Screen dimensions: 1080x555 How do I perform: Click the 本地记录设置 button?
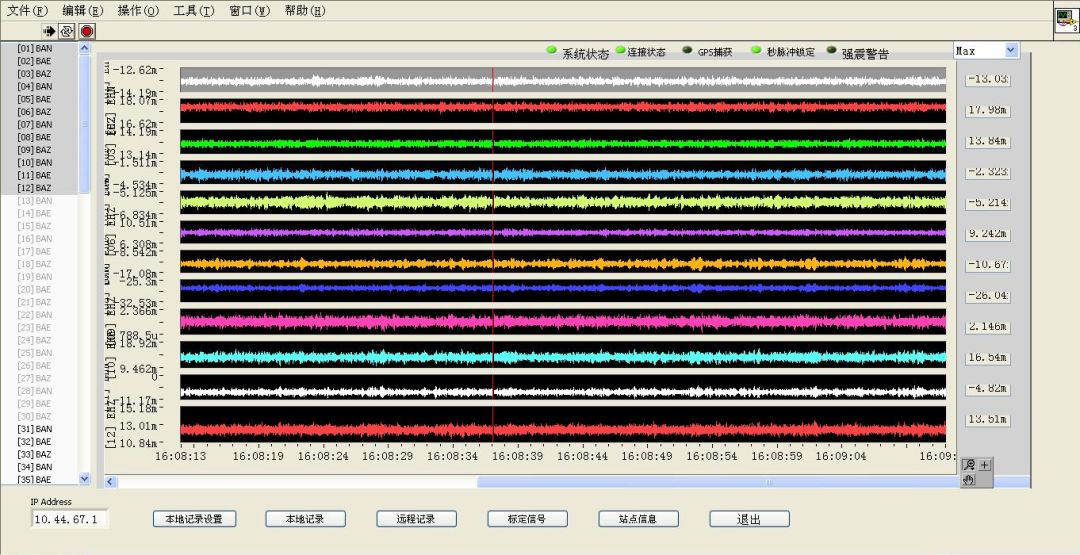[x=194, y=519]
